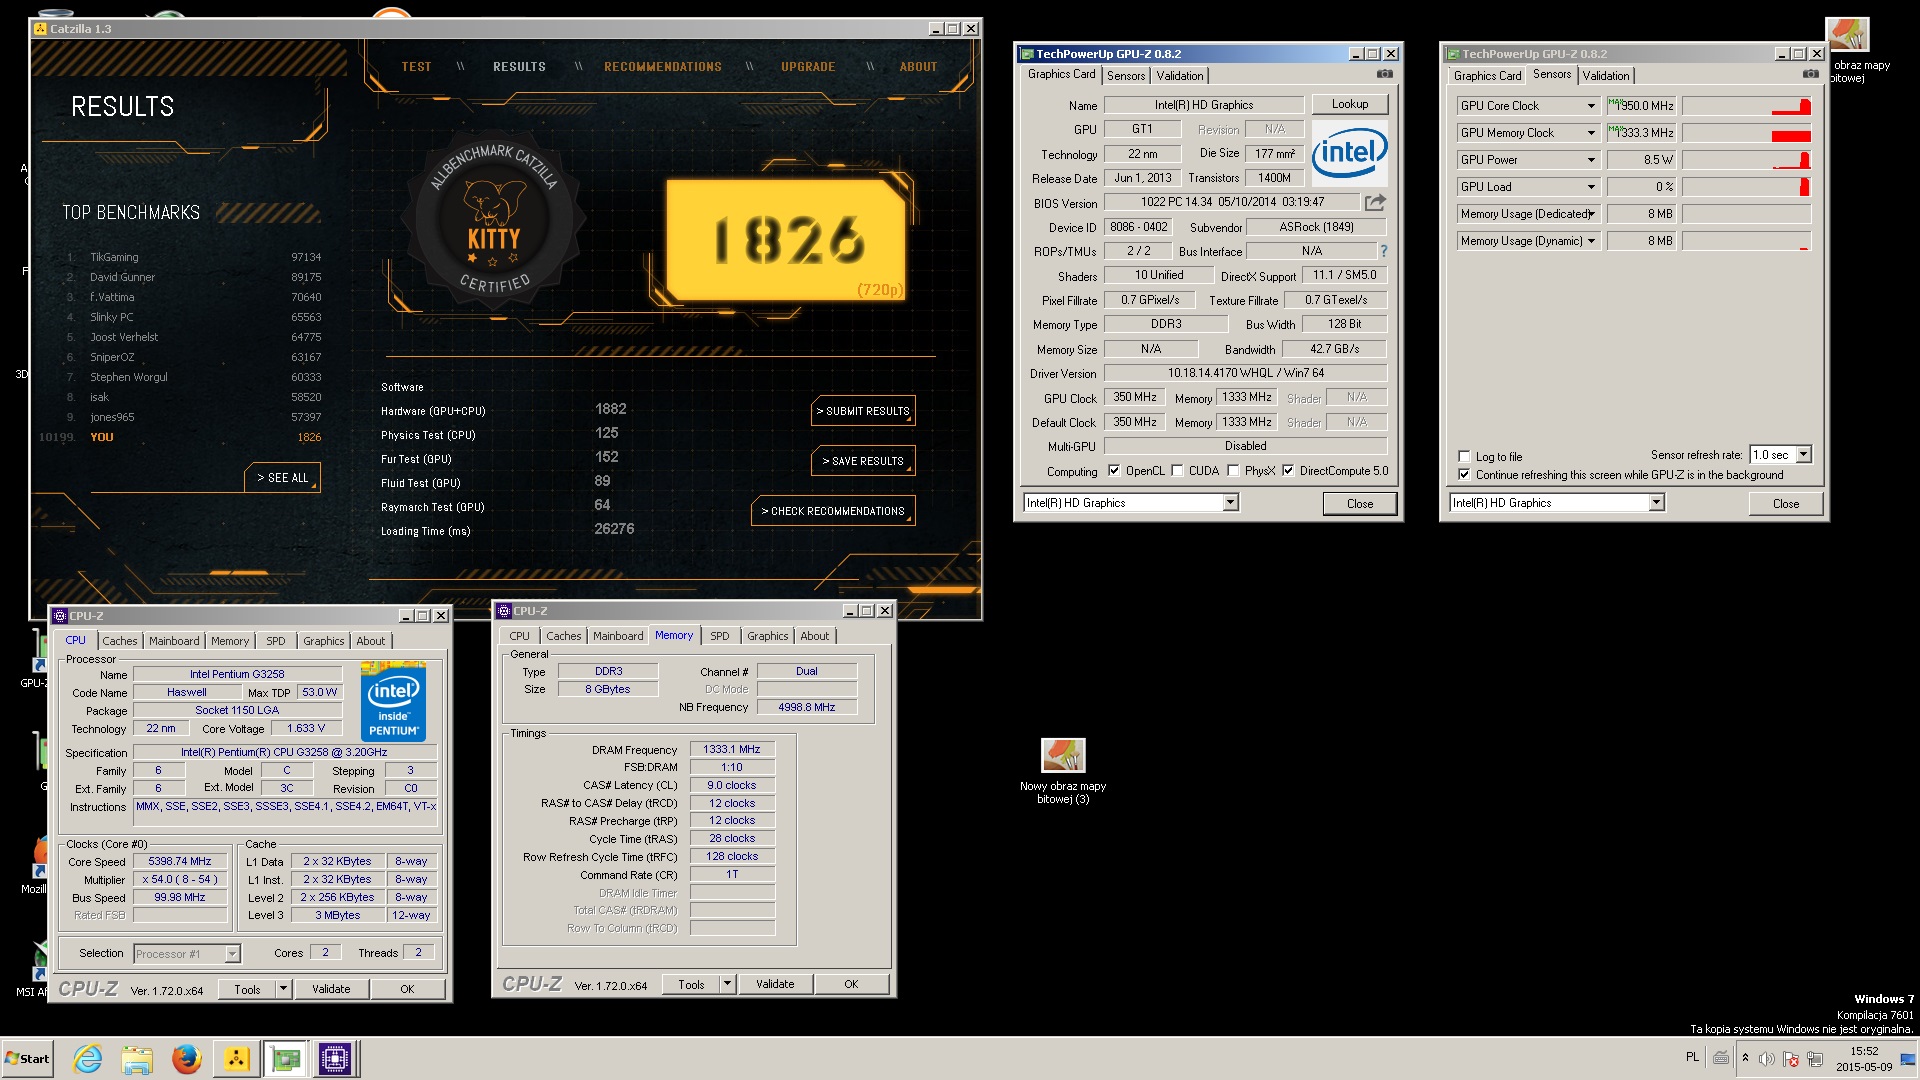Viewport: 1920px width, 1080px height.
Task: Click the PL language indicator
Action: coord(1692,1057)
